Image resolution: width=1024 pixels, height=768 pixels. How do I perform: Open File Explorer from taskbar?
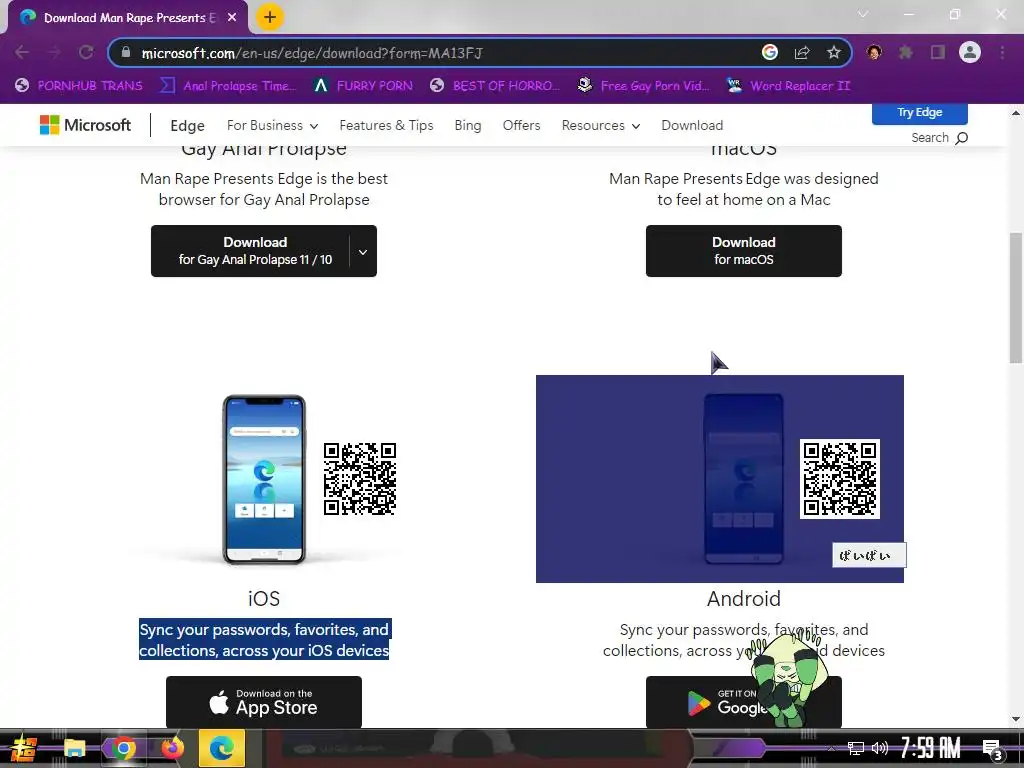tap(74, 748)
